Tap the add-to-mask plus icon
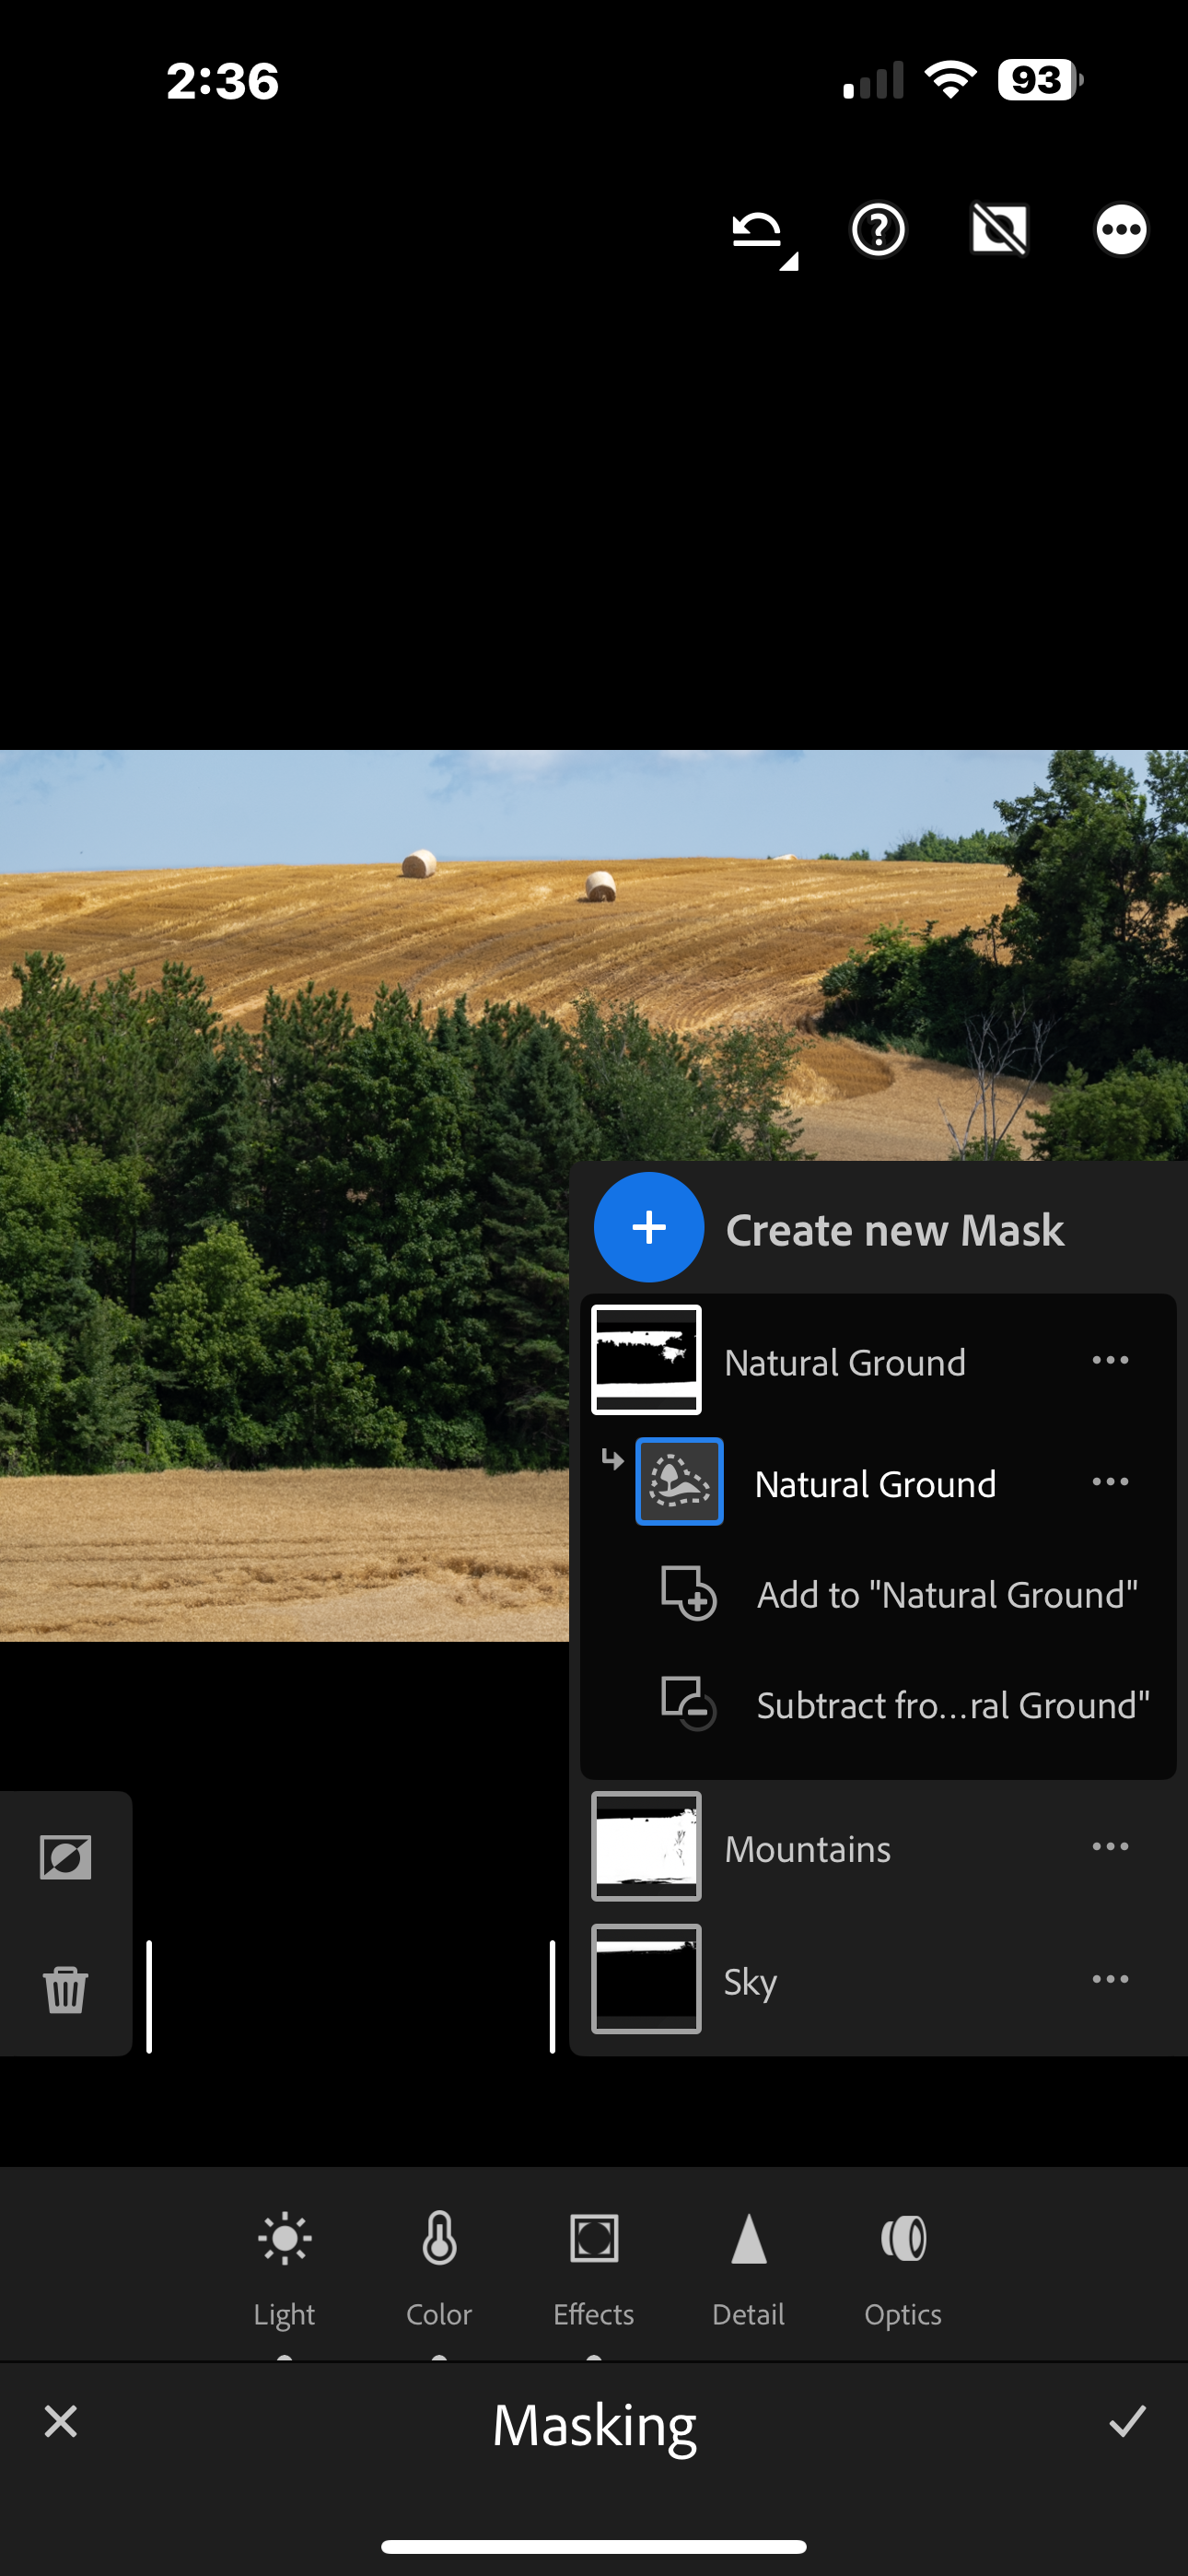1188x2576 pixels. point(689,1593)
